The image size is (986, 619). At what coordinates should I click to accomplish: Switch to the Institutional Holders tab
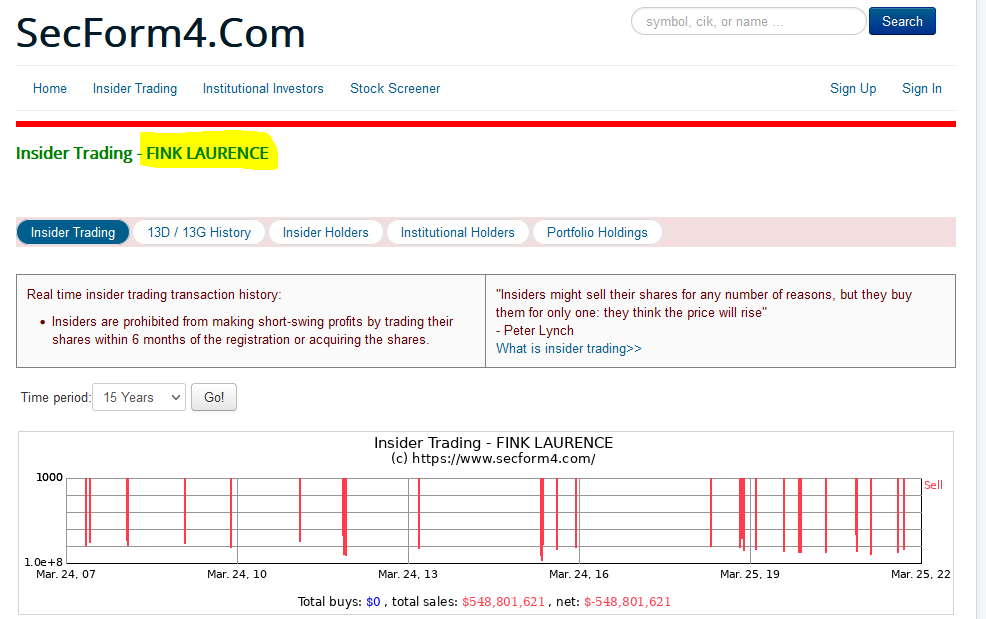tap(457, 232)
